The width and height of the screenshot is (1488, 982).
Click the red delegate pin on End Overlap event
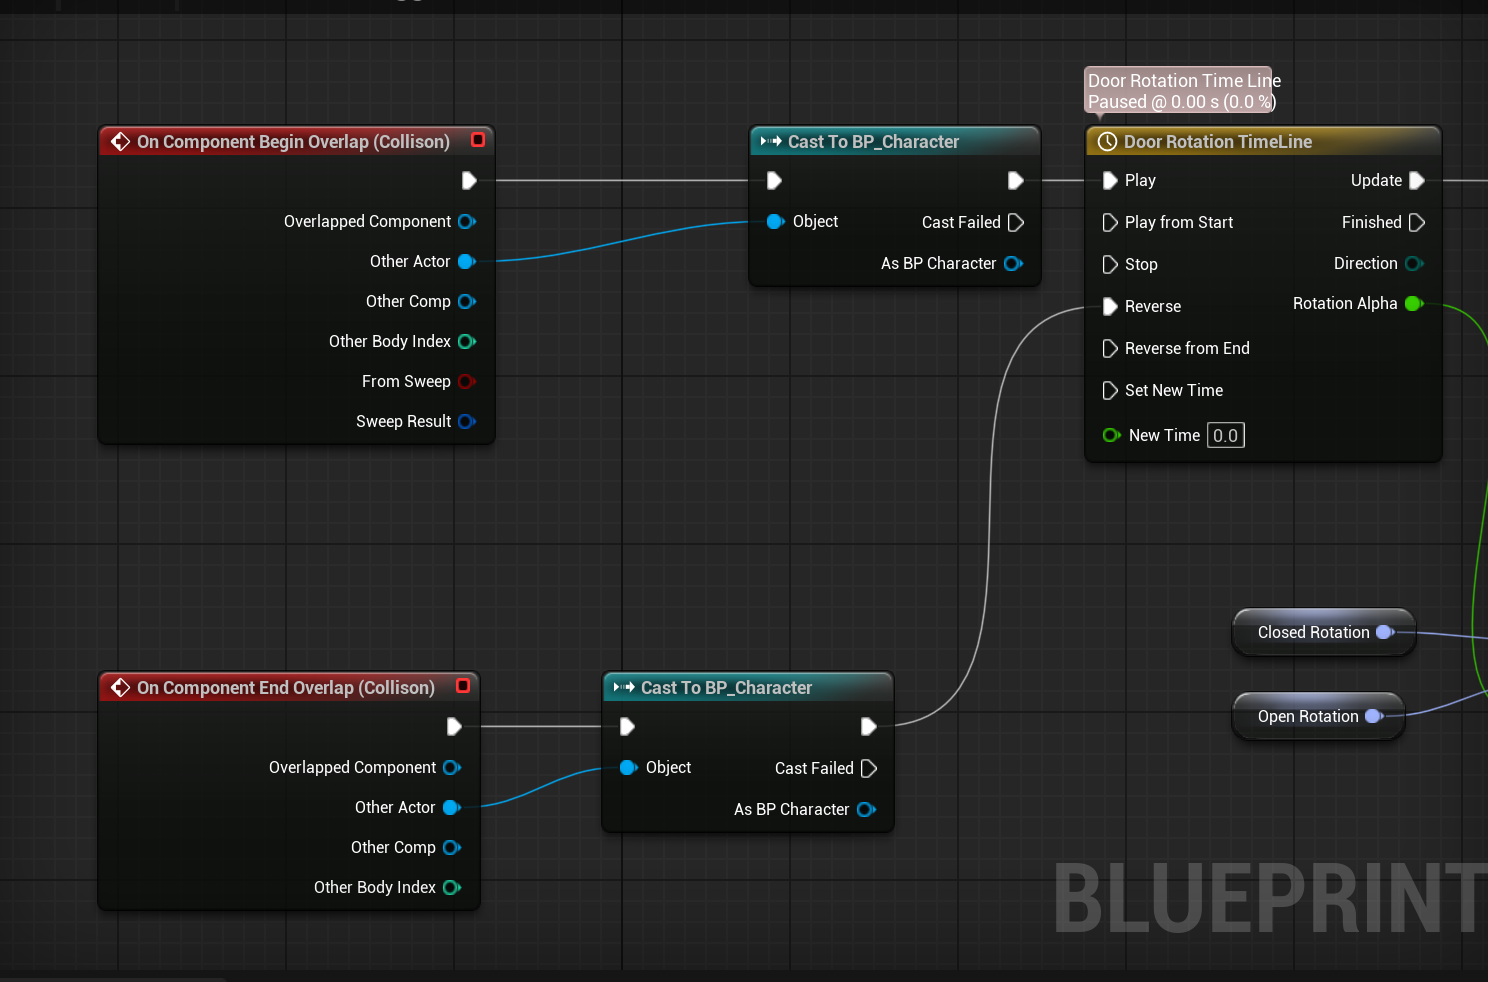tap(463, 686)
